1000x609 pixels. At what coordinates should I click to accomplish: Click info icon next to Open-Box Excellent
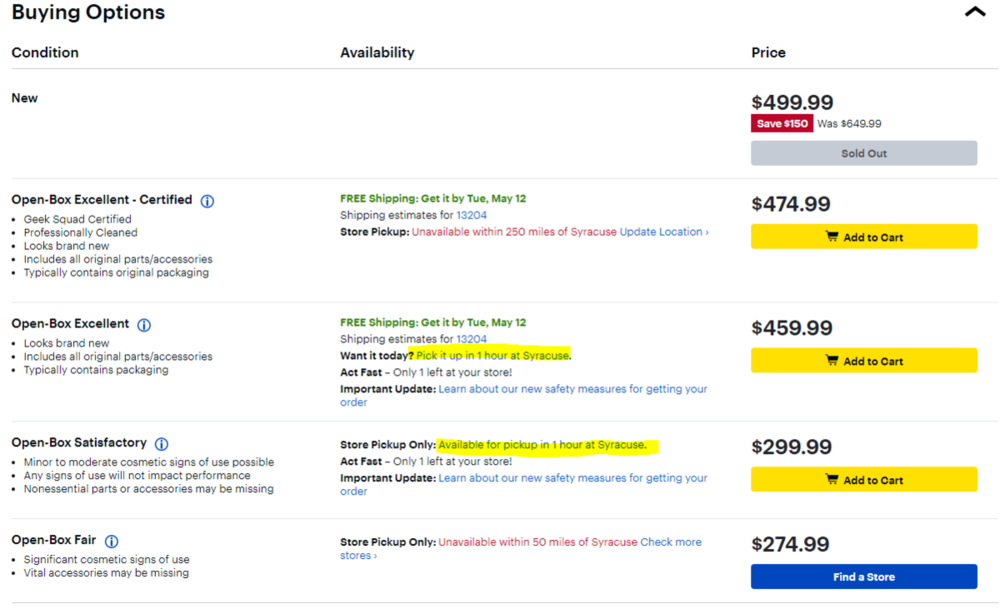tap(144, 325)
